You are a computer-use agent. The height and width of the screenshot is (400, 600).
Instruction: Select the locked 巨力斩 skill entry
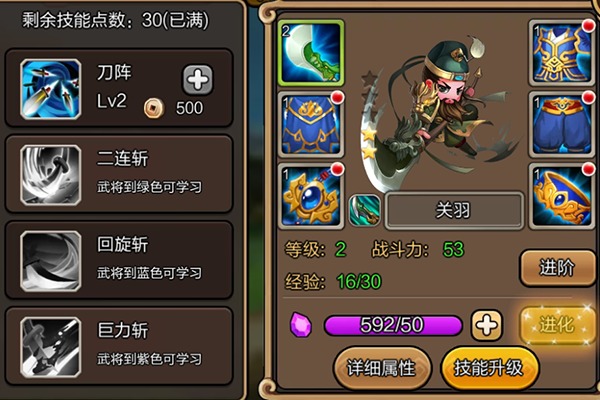[x=119, y=346]
